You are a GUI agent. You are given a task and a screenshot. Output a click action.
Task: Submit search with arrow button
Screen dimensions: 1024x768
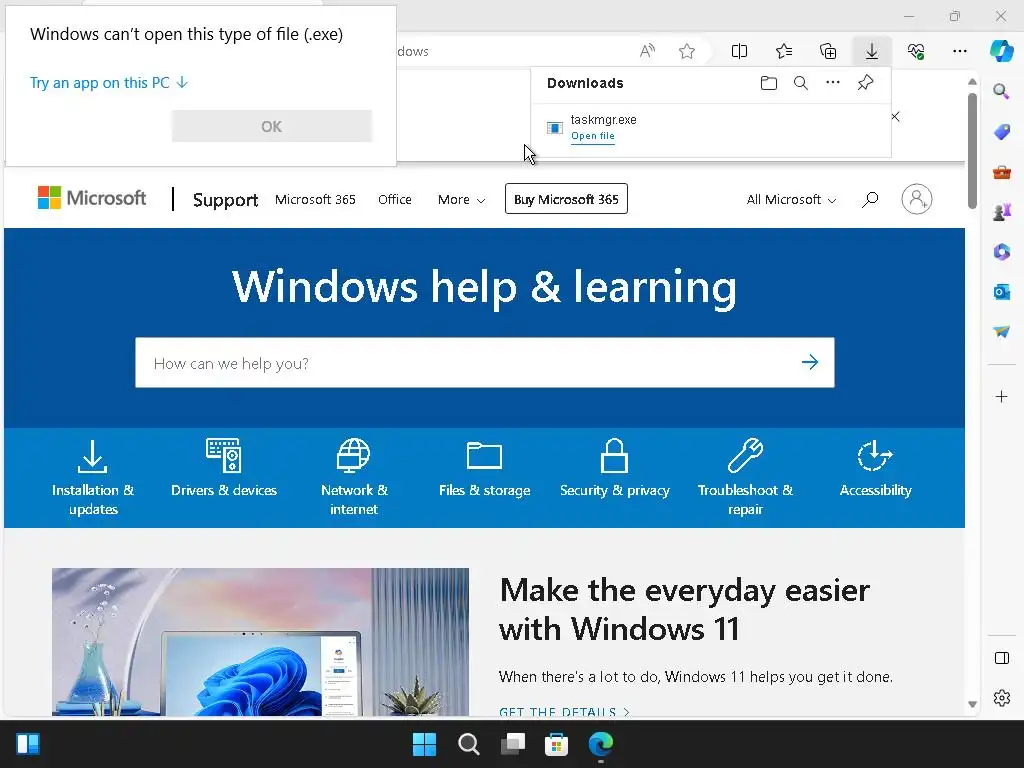pos(810,362)
